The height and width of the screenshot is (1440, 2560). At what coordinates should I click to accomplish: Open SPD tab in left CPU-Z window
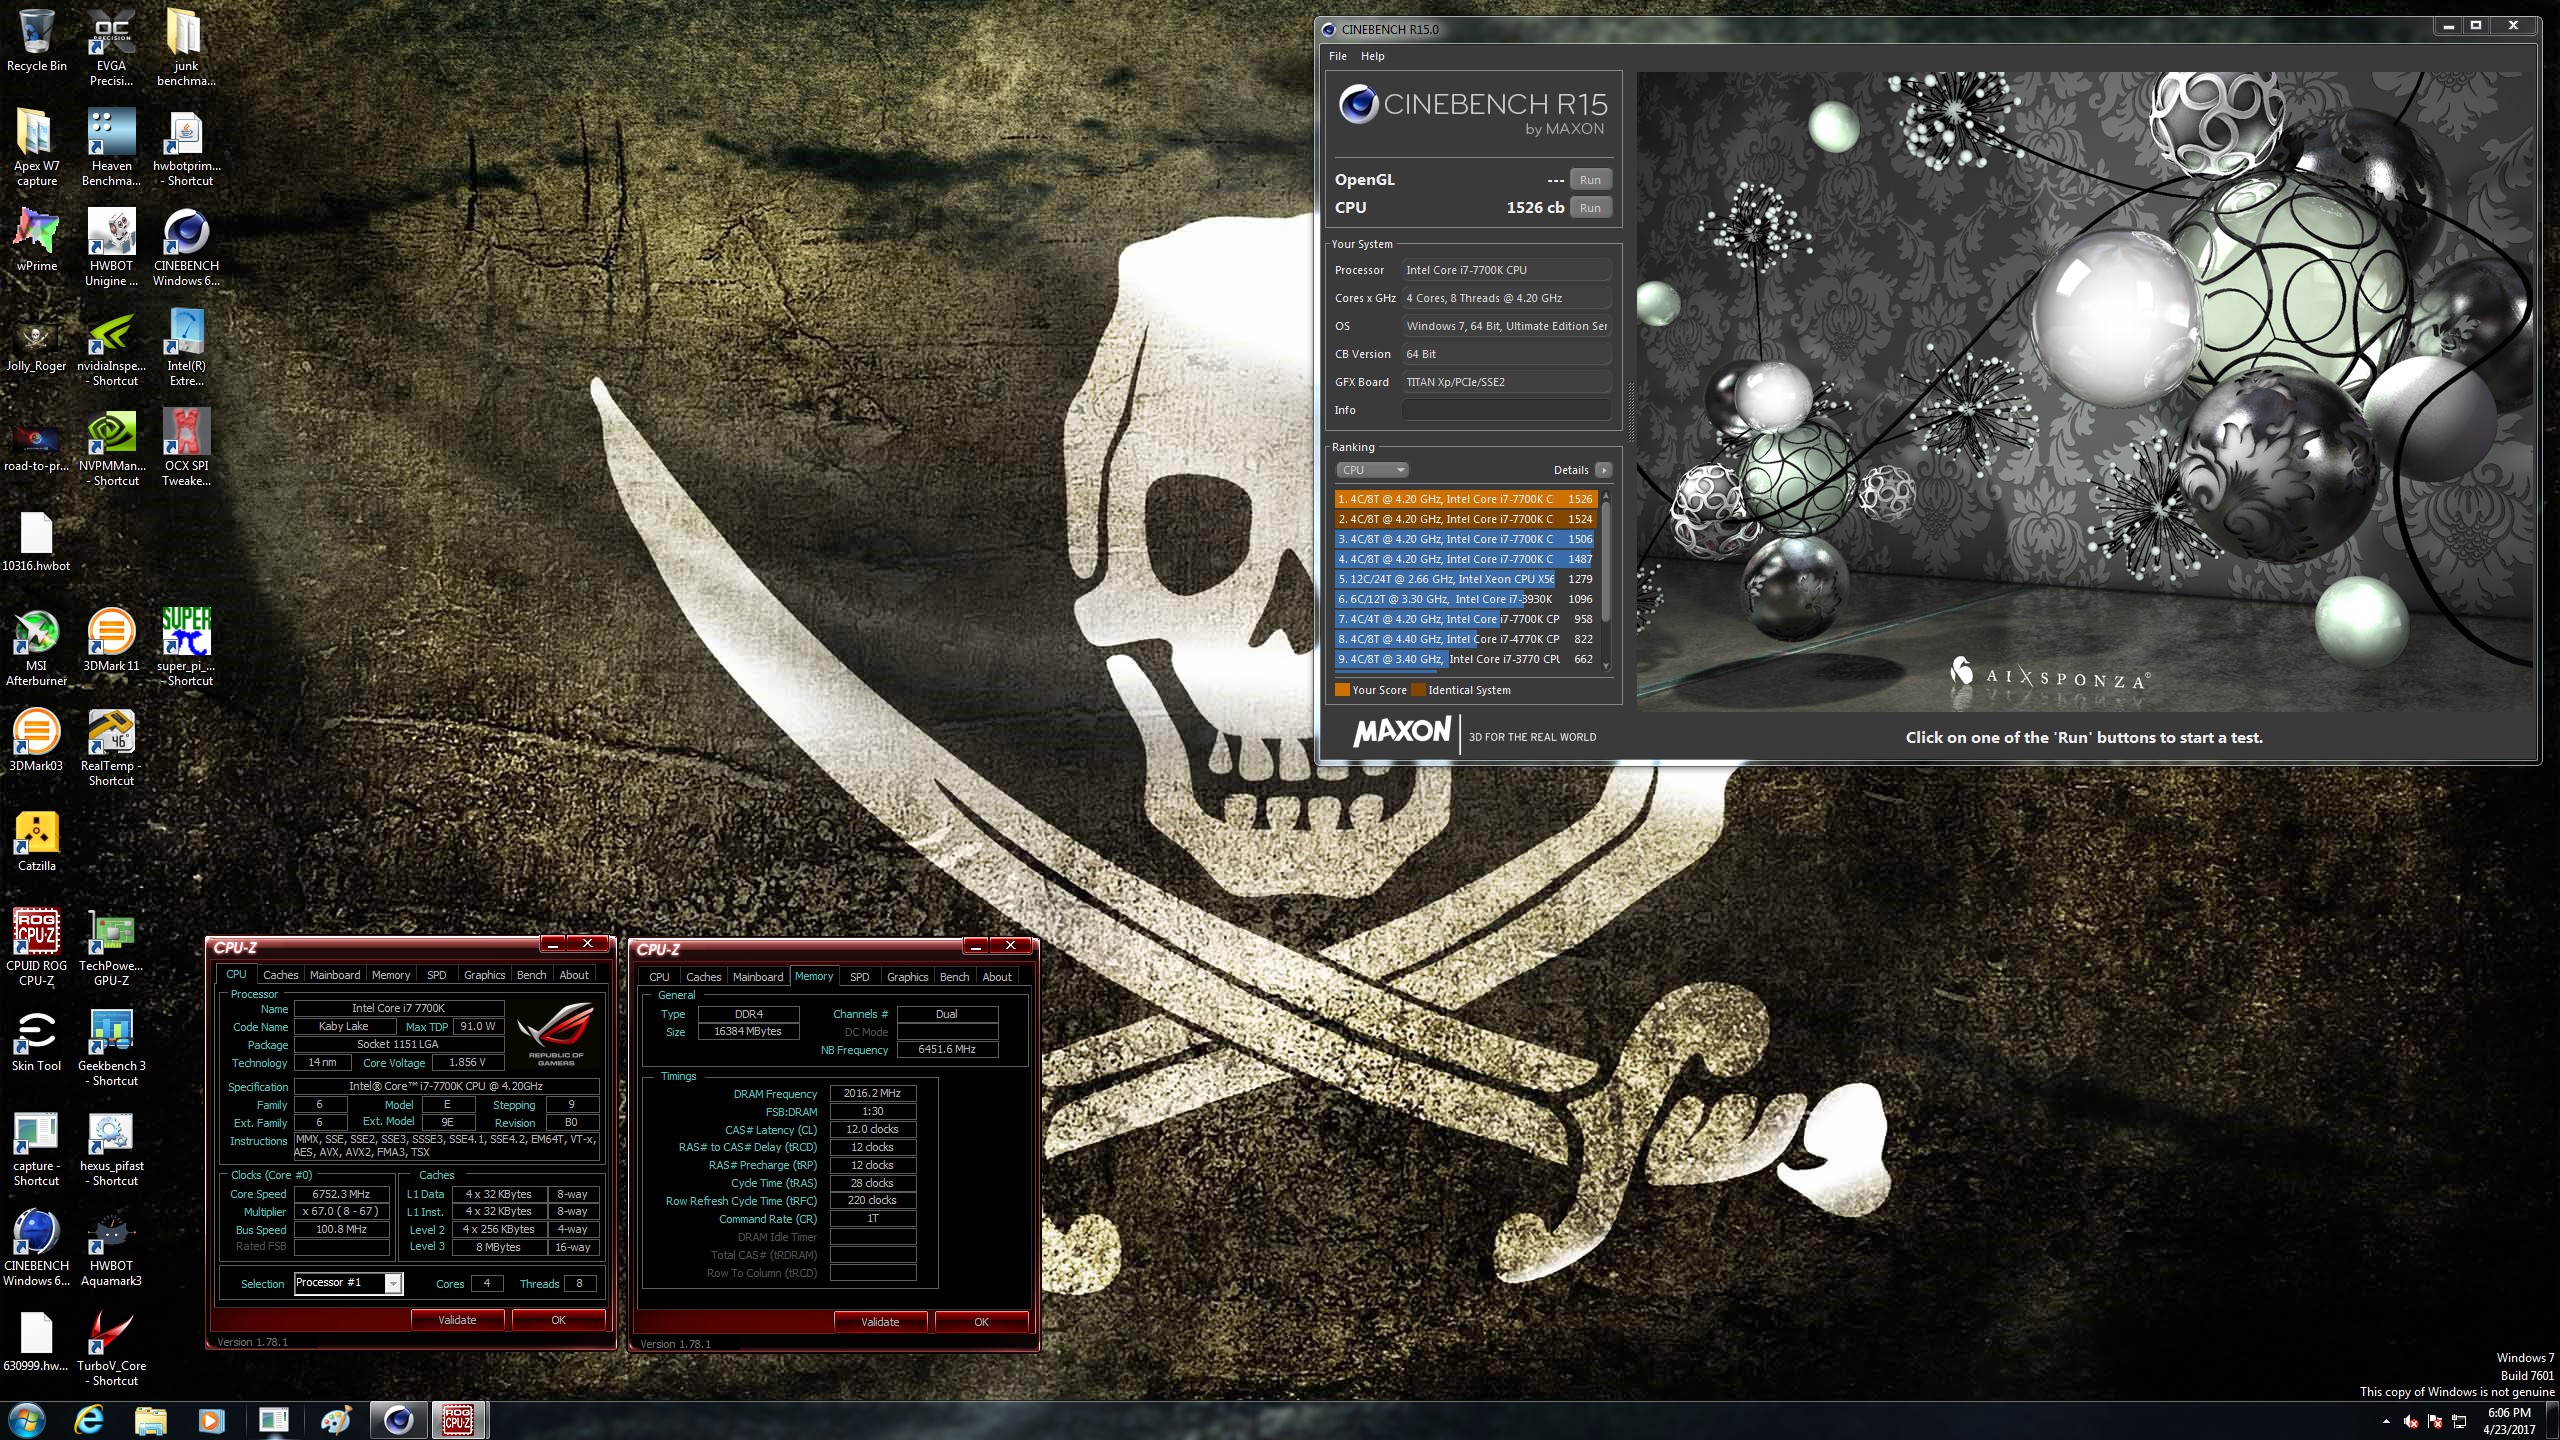(x=436, y=975)
